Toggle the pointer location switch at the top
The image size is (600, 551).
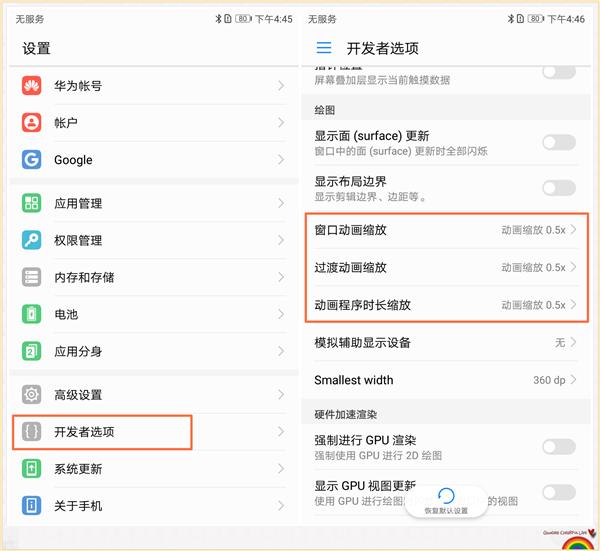pyautogui.click(x=559, y=72)
